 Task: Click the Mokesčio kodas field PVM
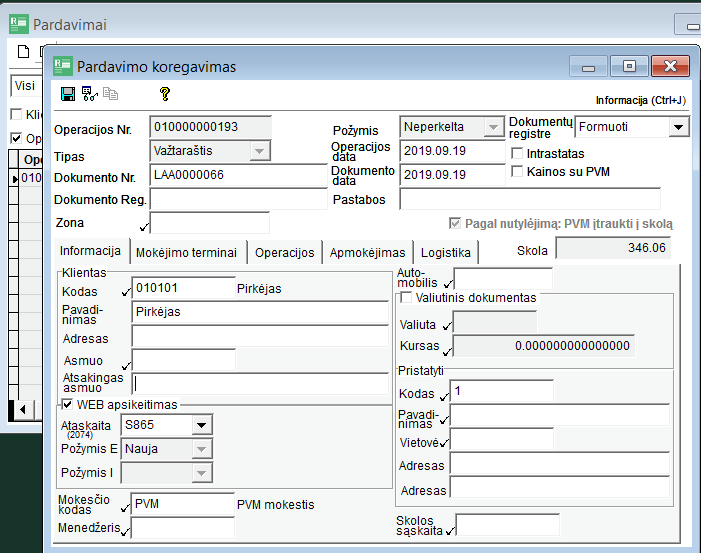(x=182, y=504)
